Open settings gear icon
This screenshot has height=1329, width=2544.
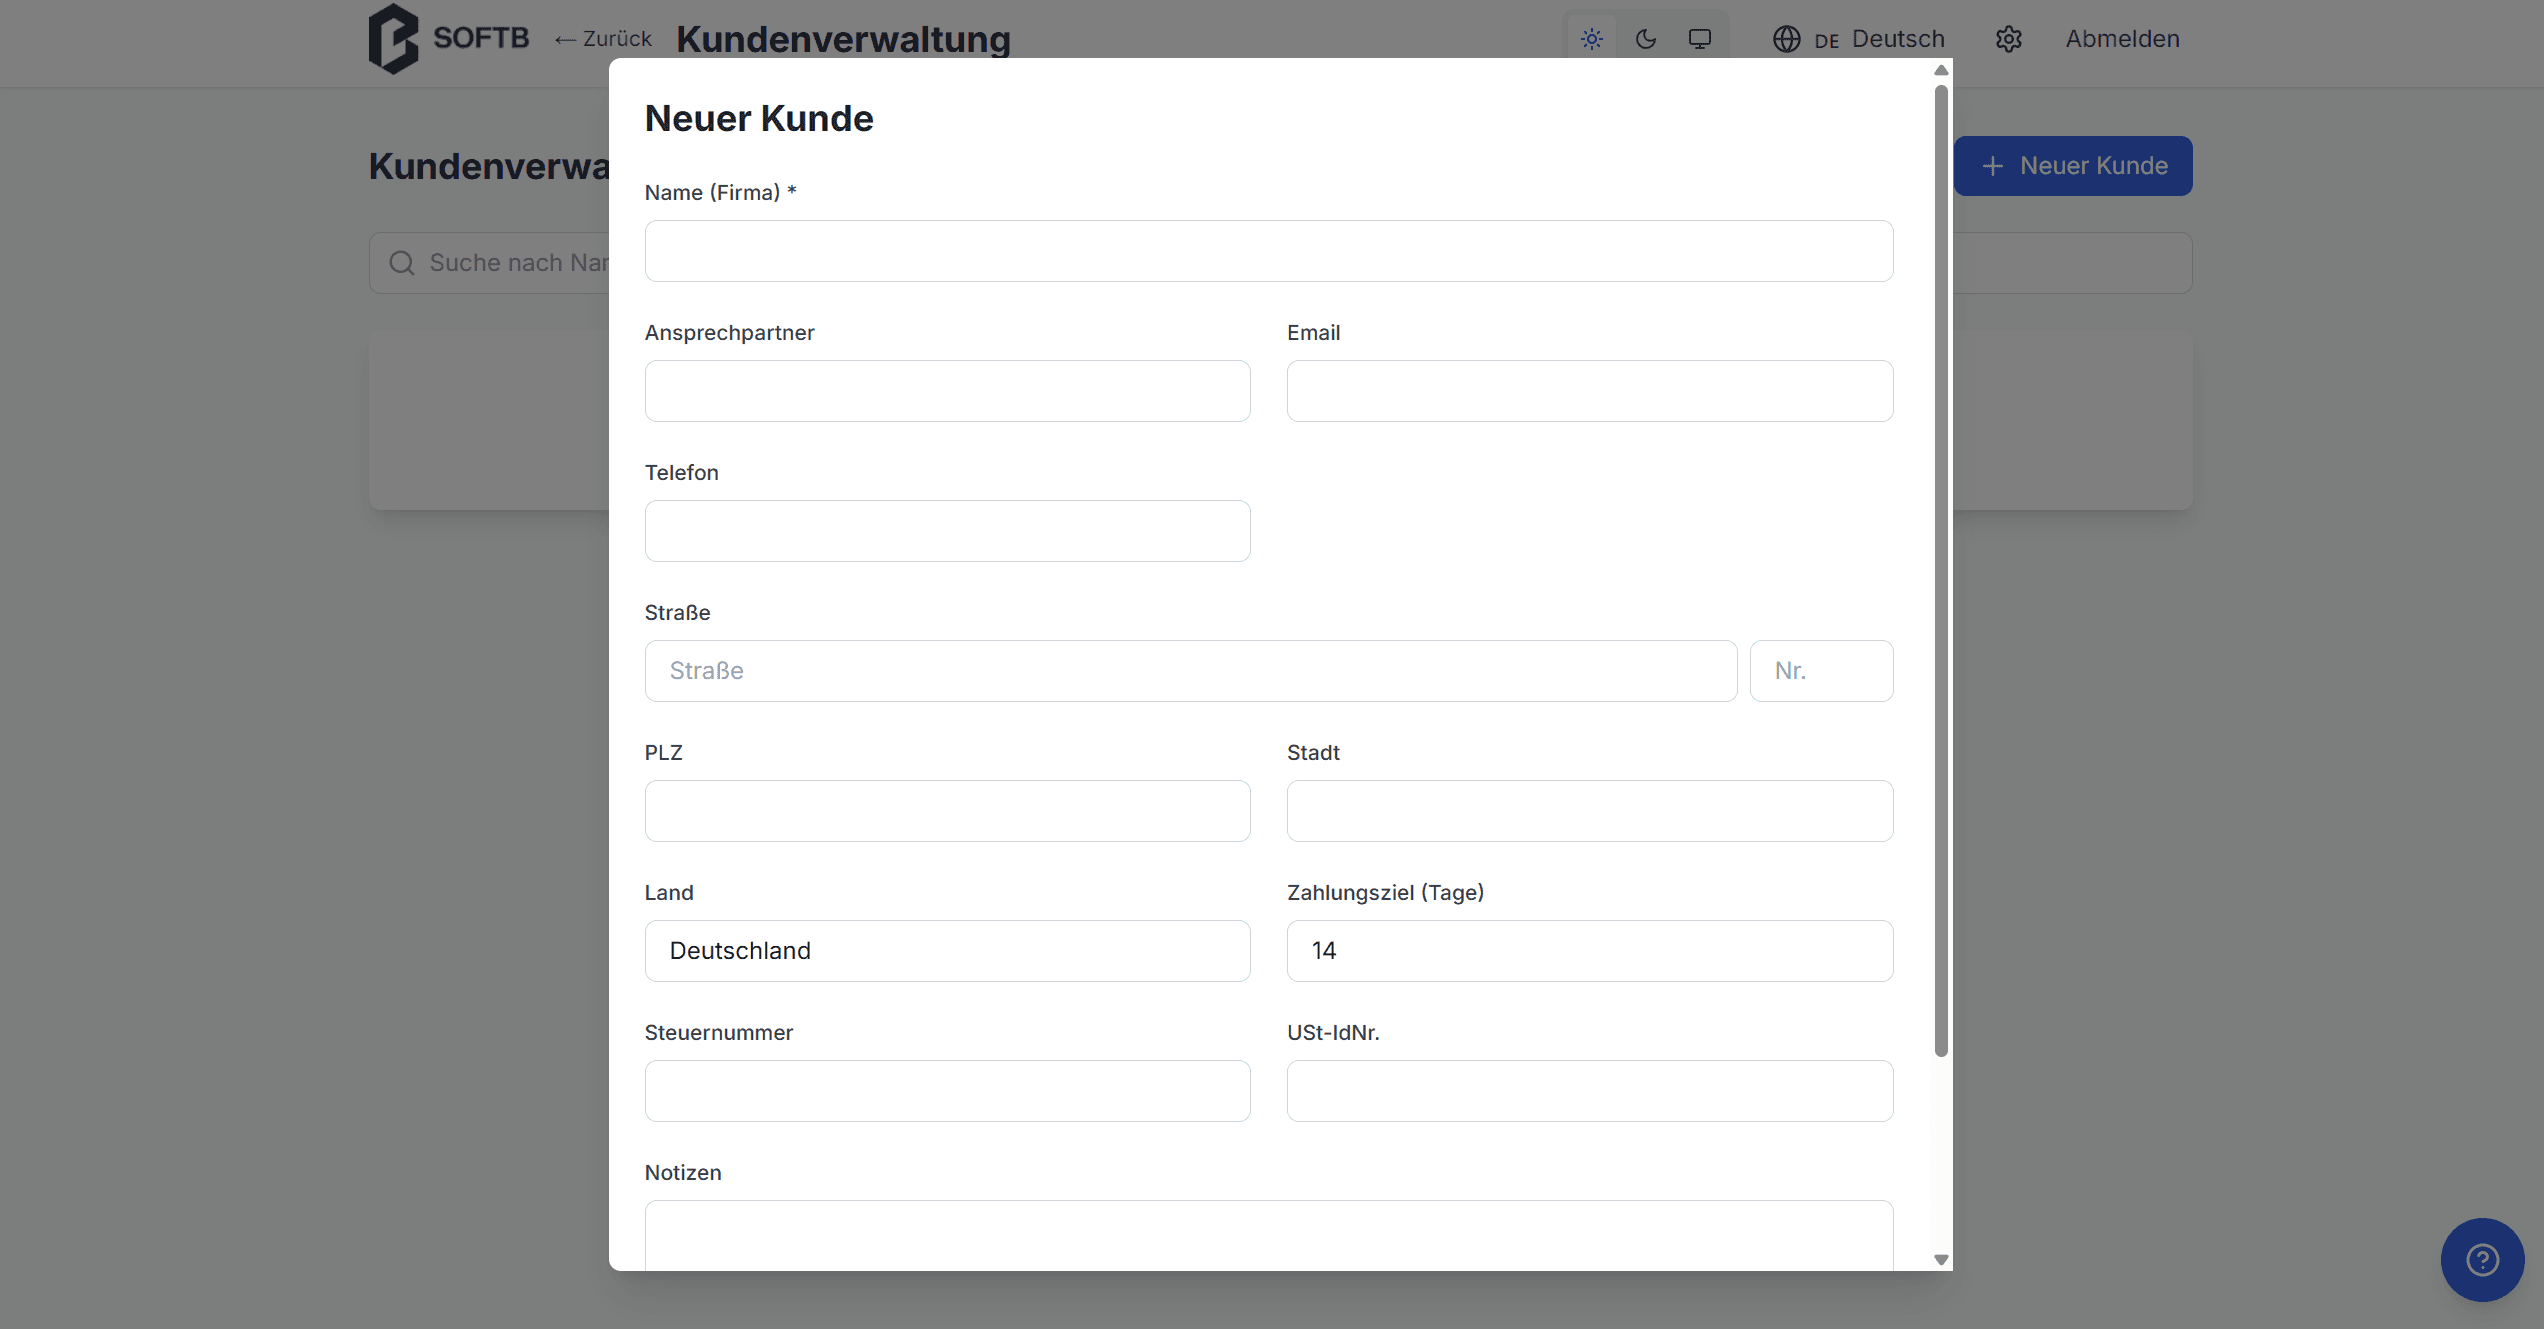pyautogui.click(x=2008, y=39)
